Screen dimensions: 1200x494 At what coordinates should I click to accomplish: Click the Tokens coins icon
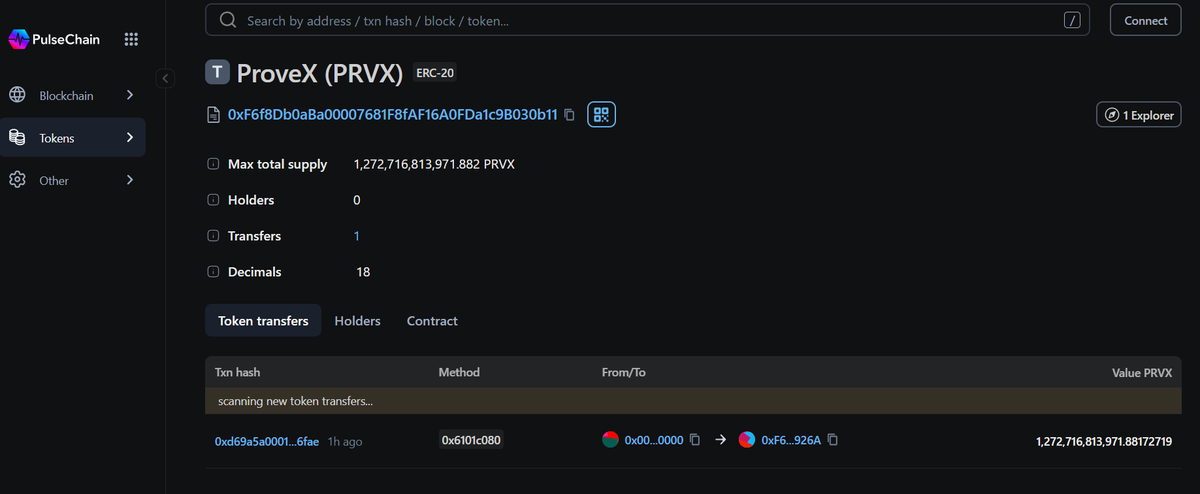pyautogui.click(x=17, y=138)
